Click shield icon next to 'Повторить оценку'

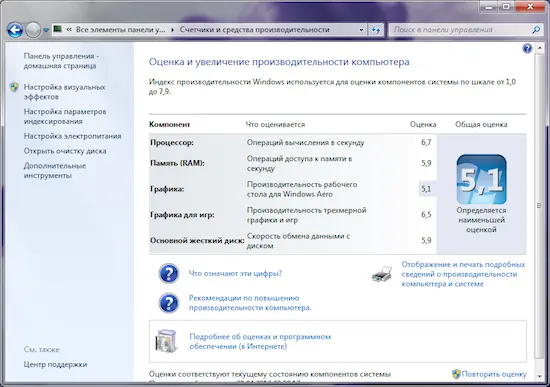[x=456, y=374]
